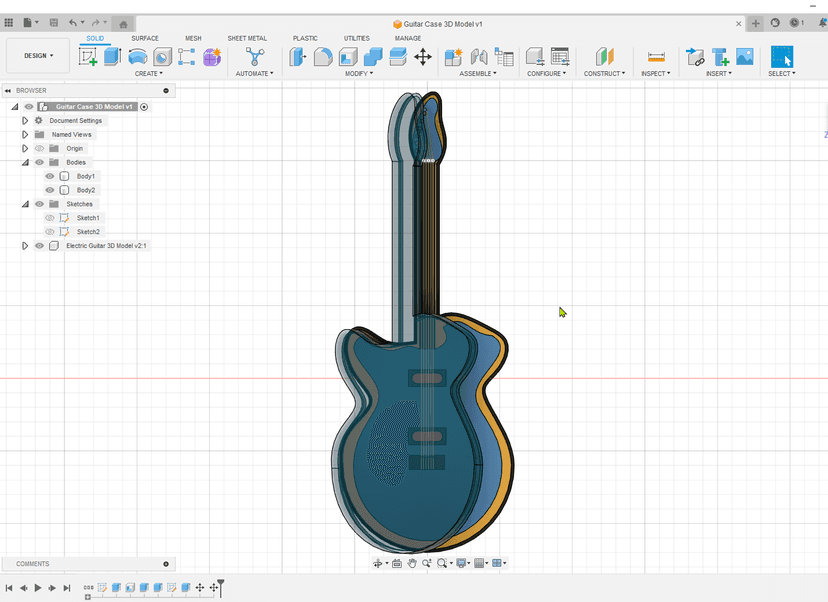
Task: Hide Body1 using its eye icon
Action: [x=50, y=176]
